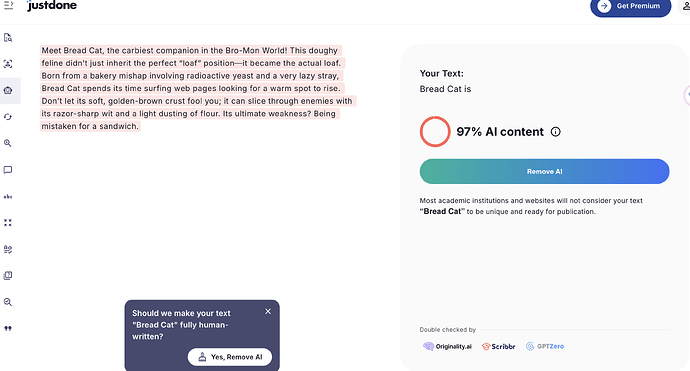Click the justdone logo

coord(52,6)
